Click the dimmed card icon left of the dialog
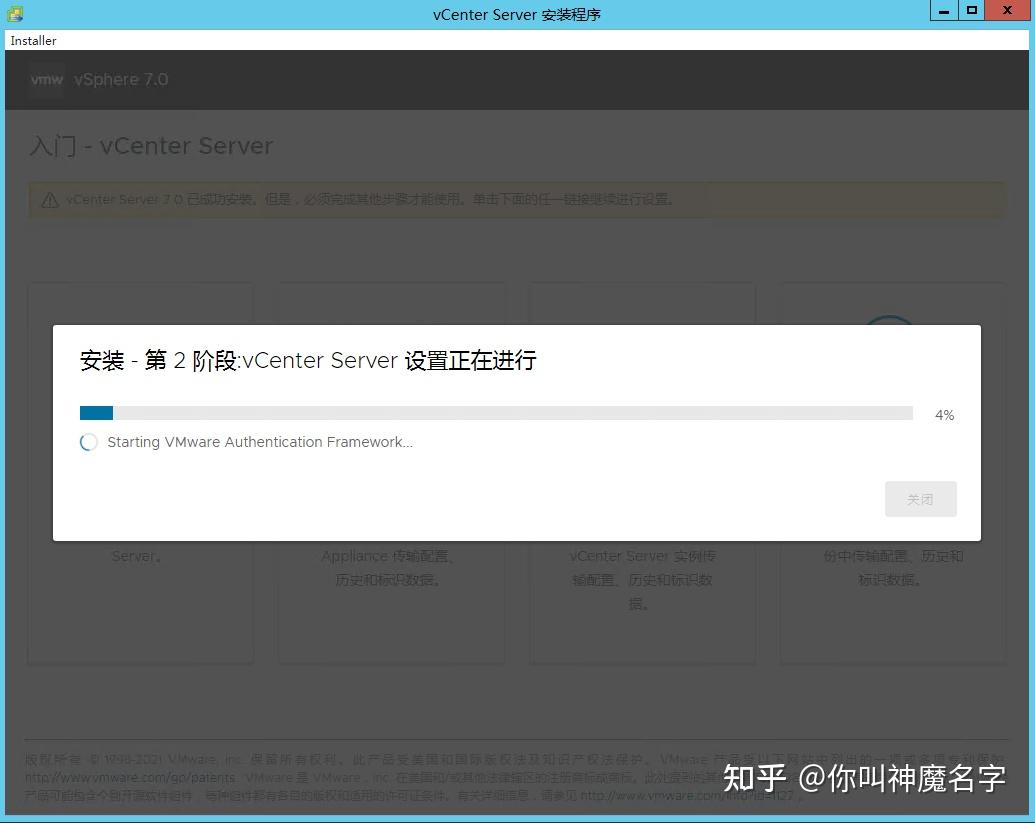The image size is (1035, 823). coord(140,300)
